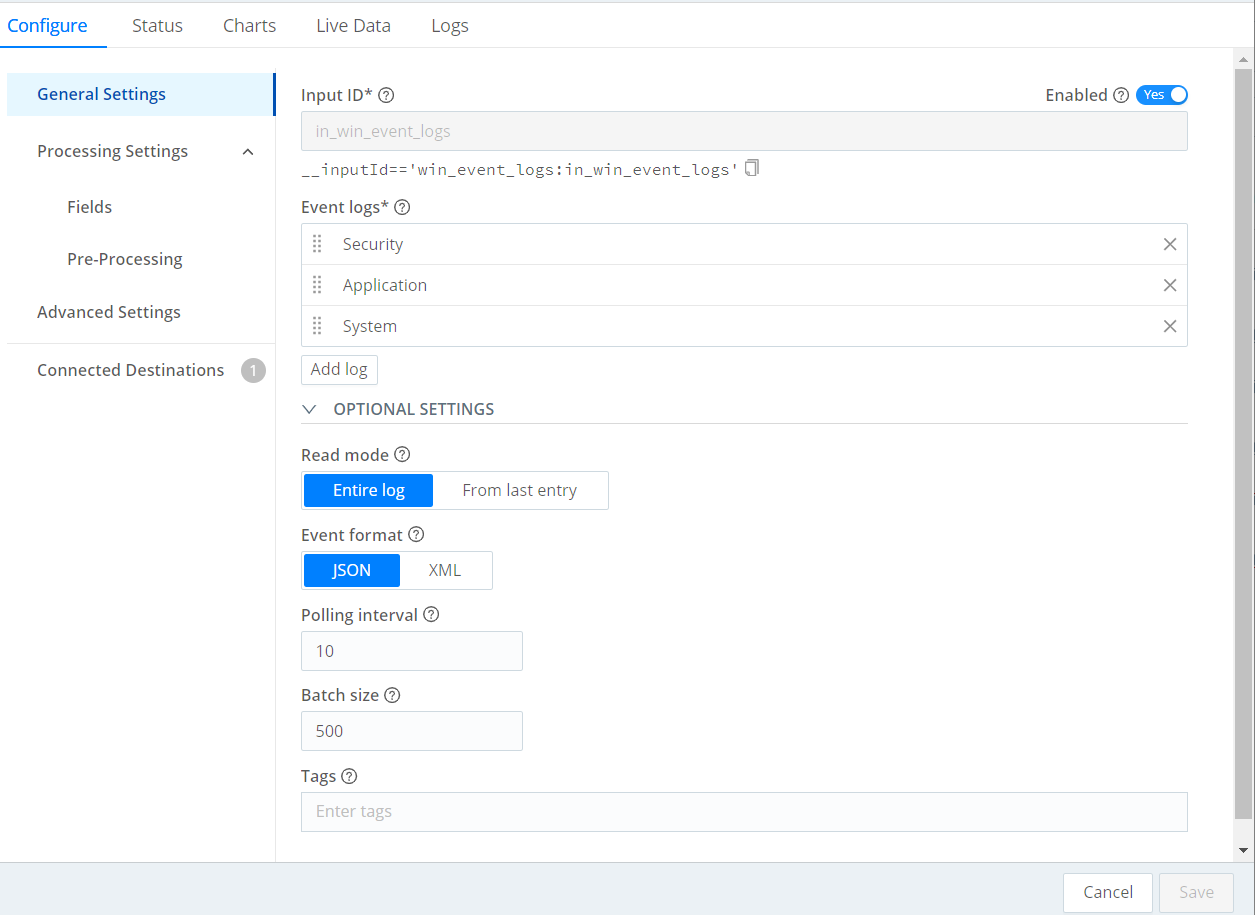This screenshot has height=915, width=1255.
Task: Switch to the Live Data tab
Action: [x=353, y=26]
